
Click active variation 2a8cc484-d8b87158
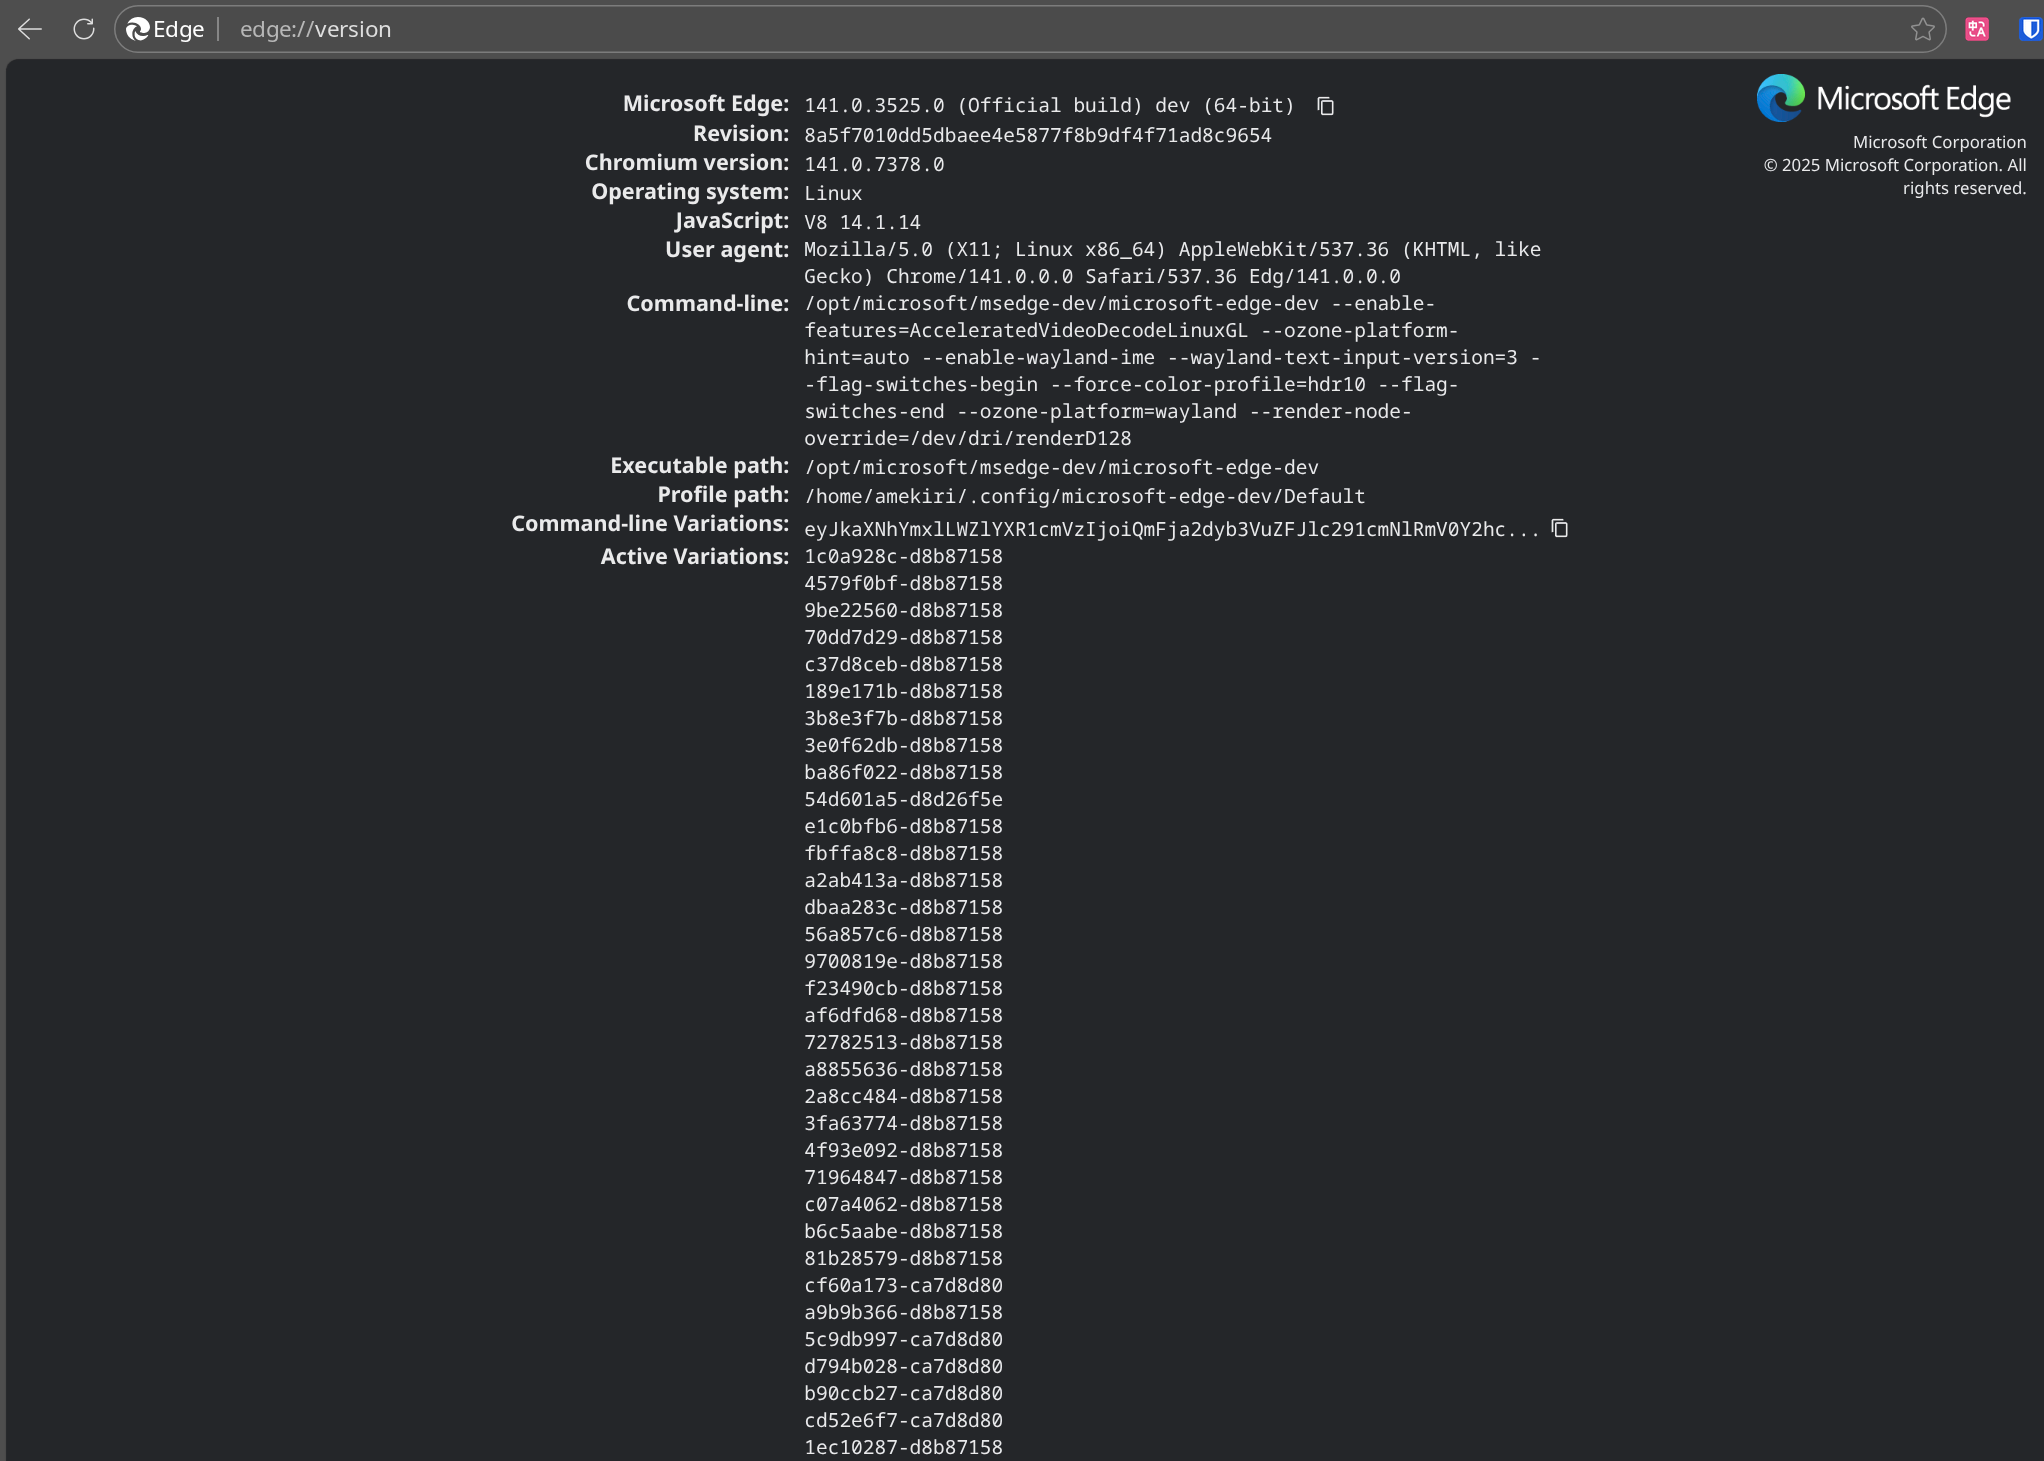click(903, 1096)
